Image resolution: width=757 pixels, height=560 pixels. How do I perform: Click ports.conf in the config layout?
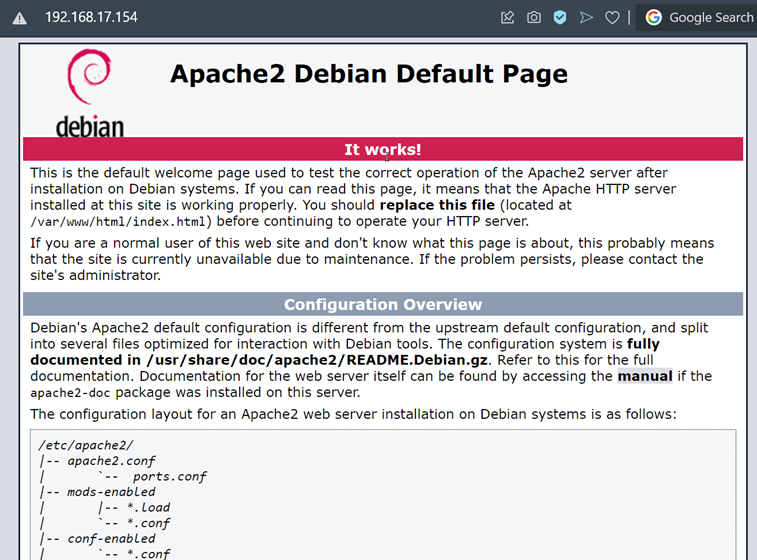tap(169, 476)
